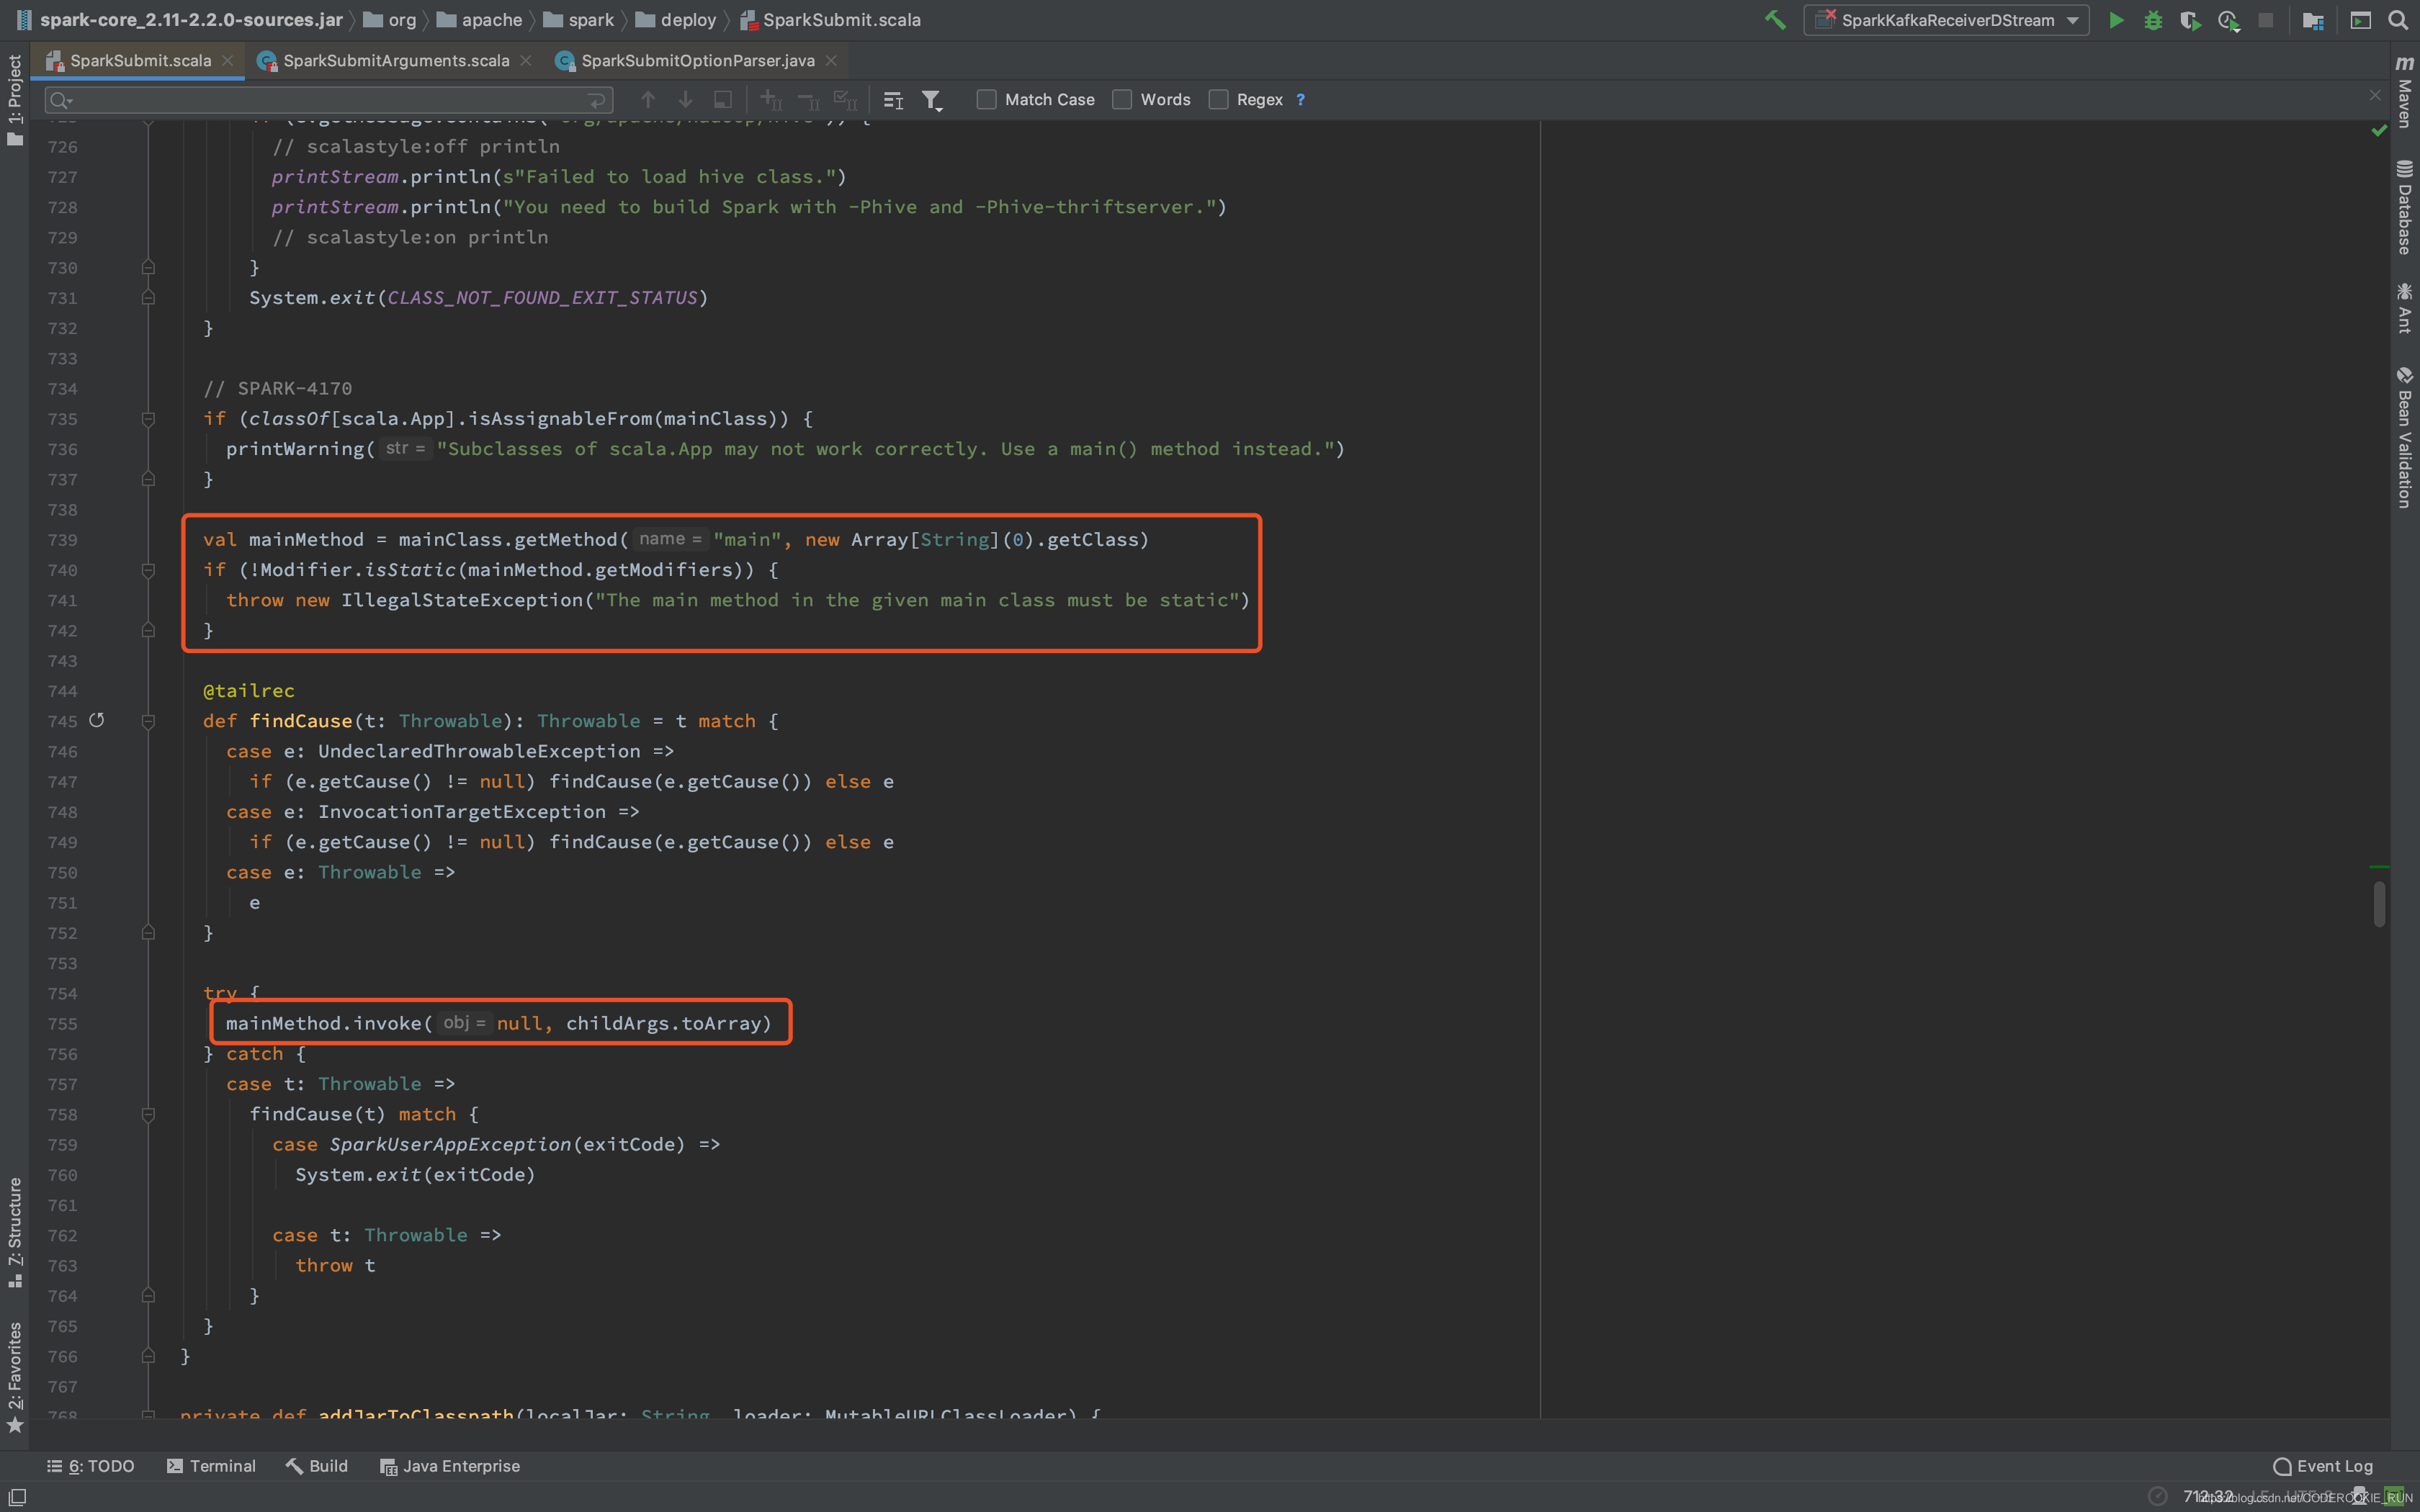Open the Terminal tool window

coord(211,1466)
